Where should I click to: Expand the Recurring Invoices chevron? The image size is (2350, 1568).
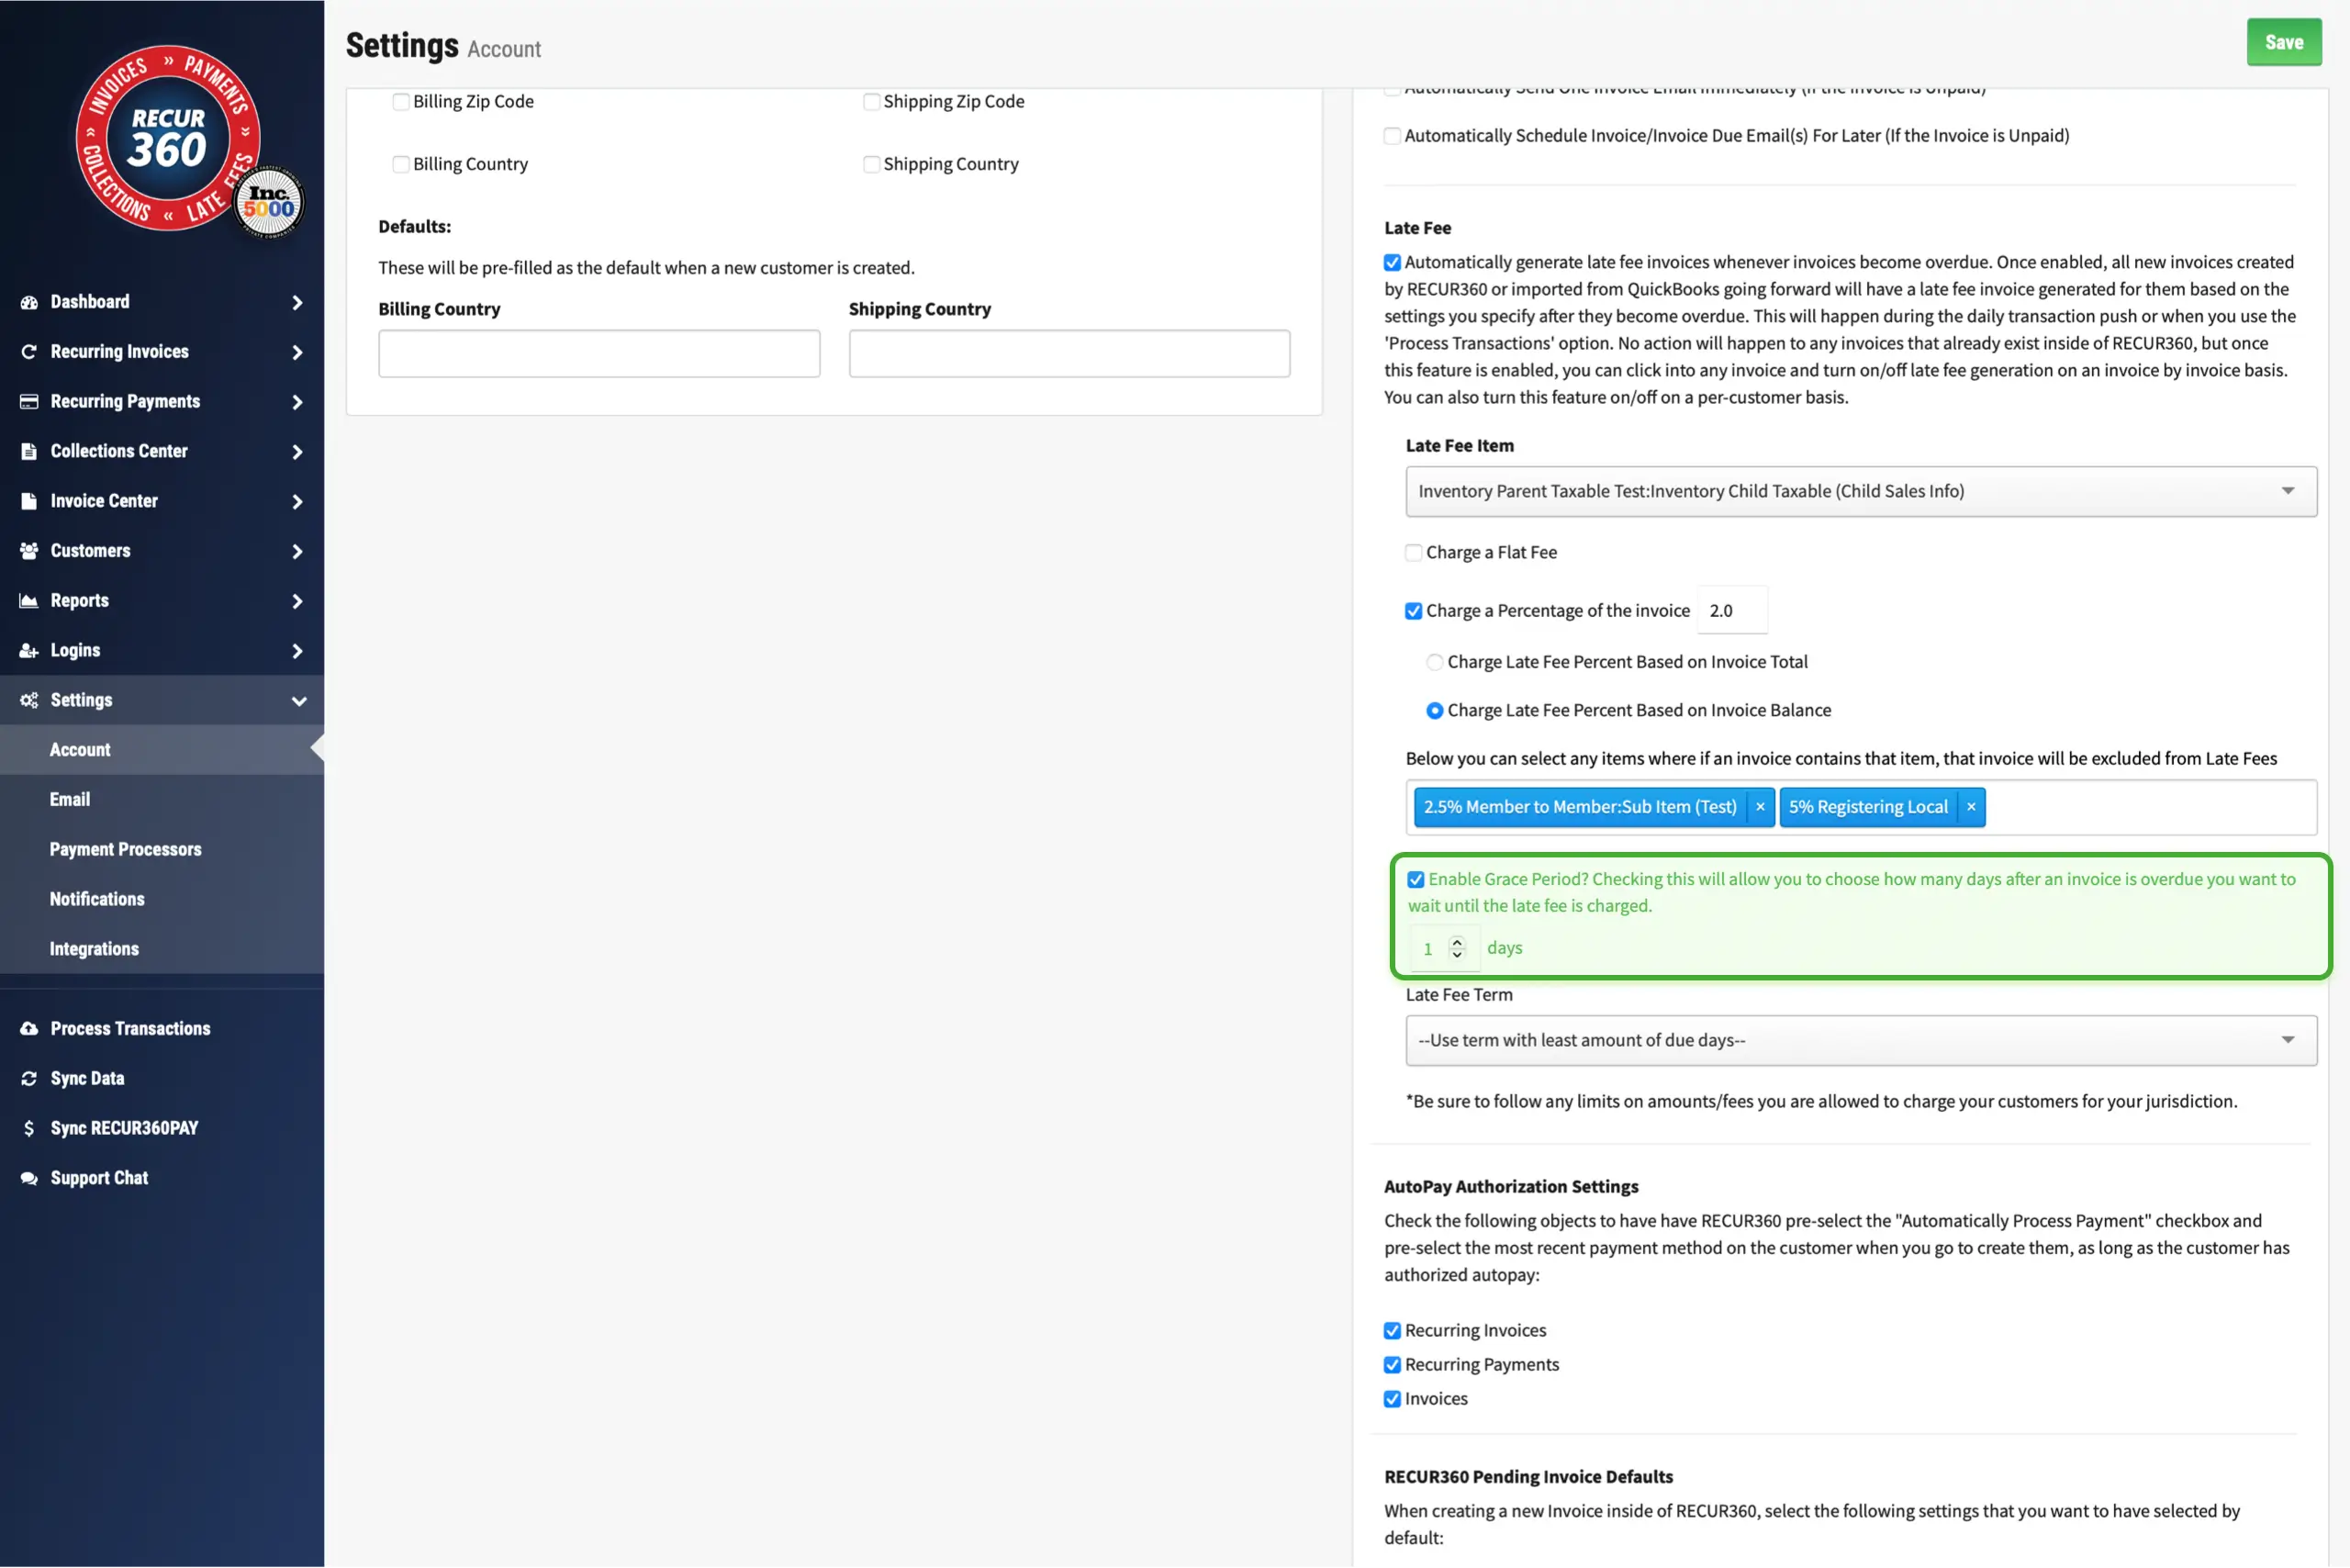297,352
